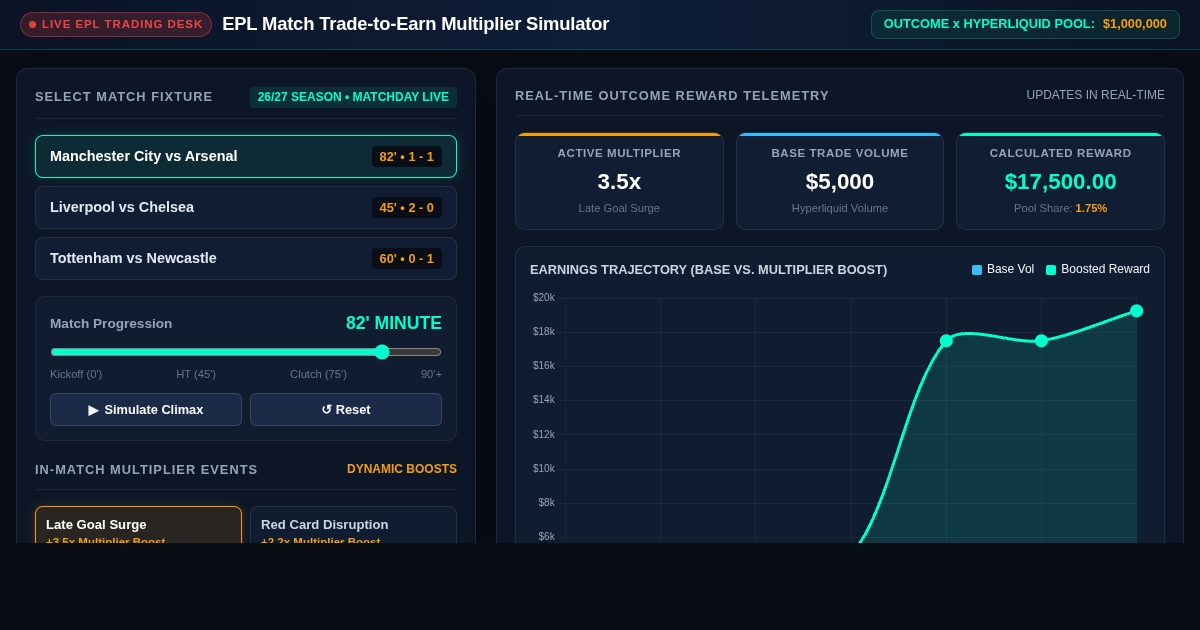Click the UPDATES IN REAL-TIME label
This screenshot has width=1200, height=630.
tap(1095, 95)
